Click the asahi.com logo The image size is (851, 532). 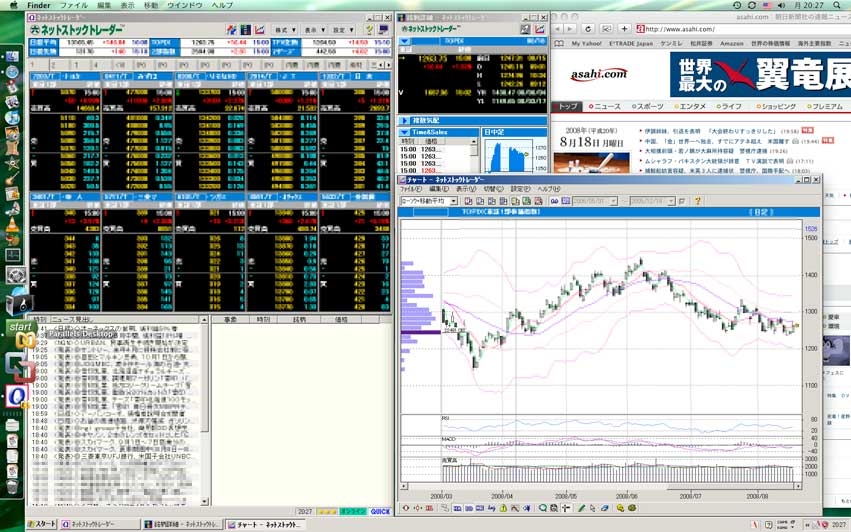[x=599, y=74]
